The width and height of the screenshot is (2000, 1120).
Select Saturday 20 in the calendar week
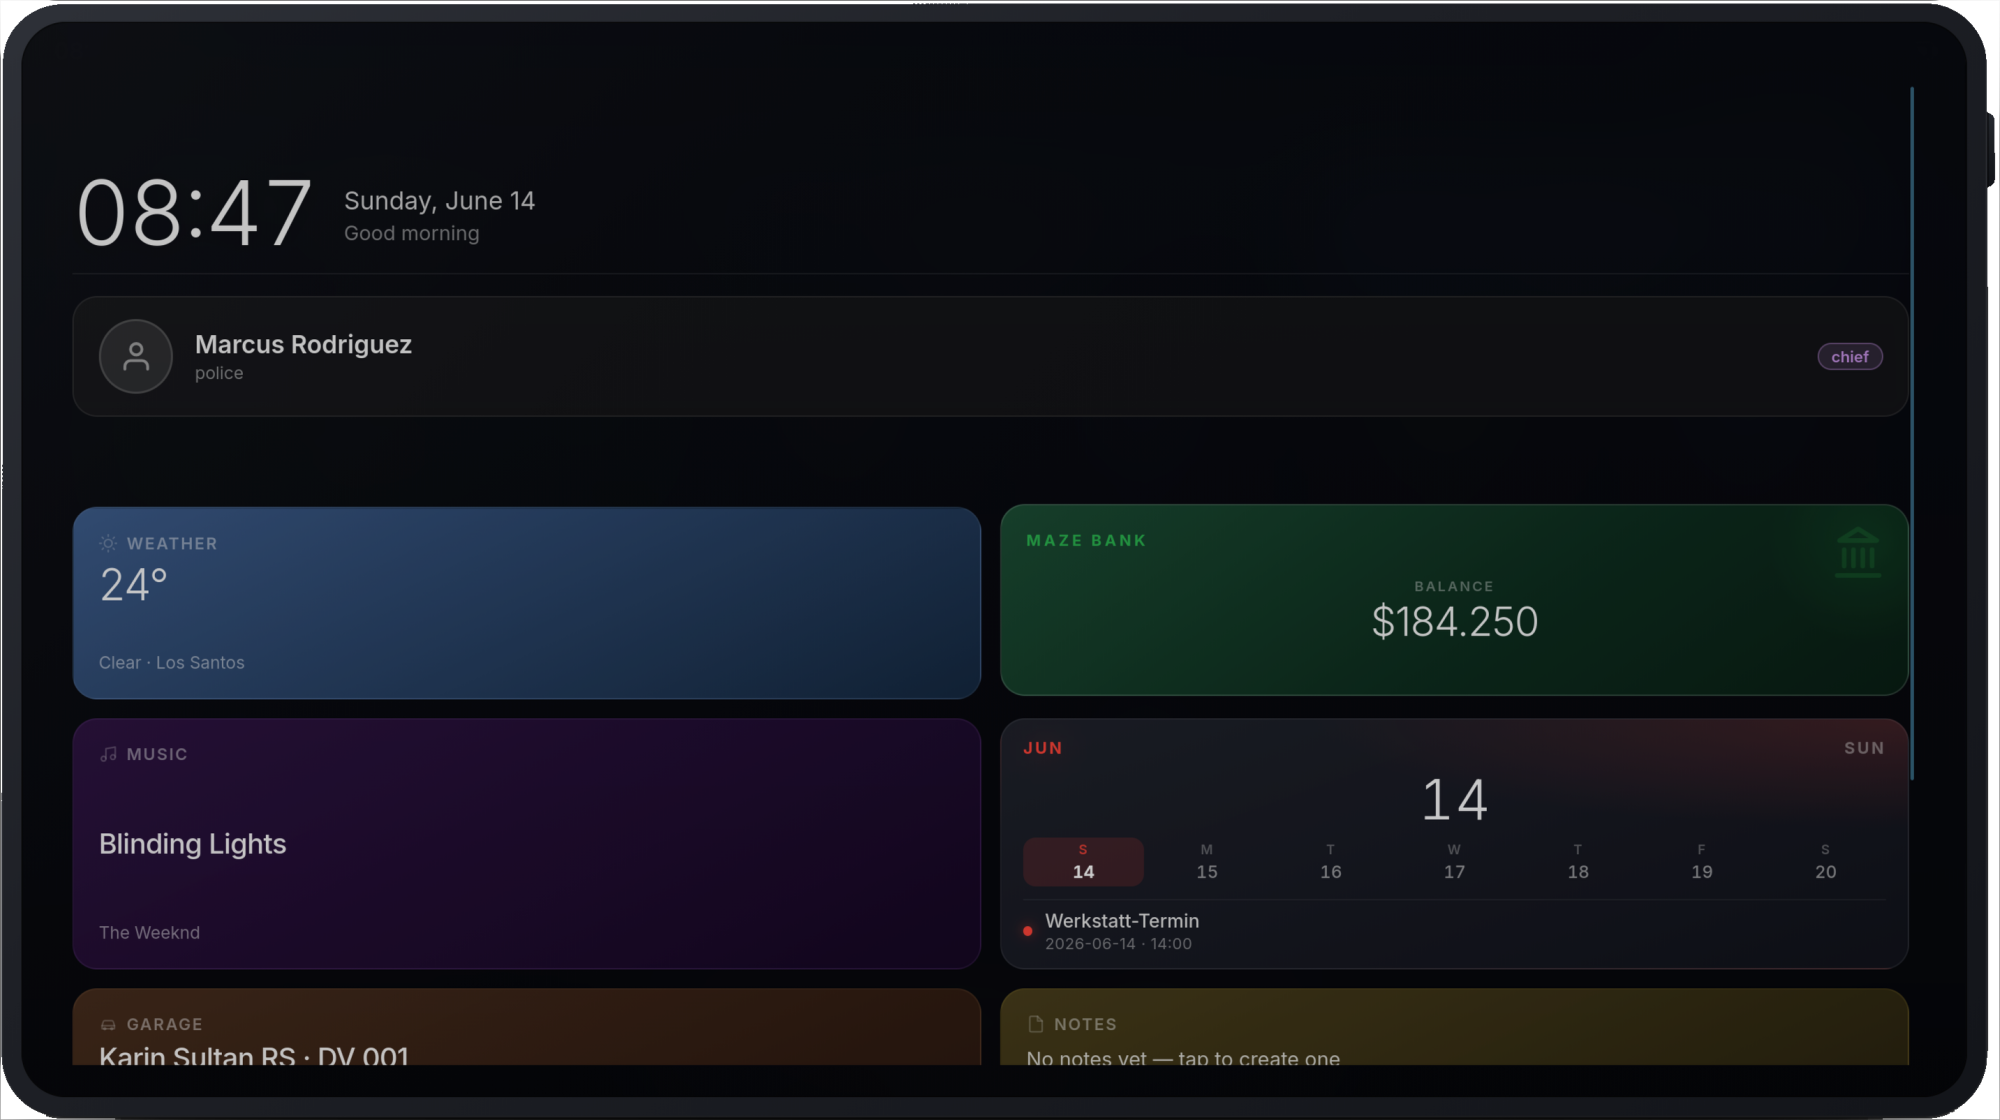1825,862
